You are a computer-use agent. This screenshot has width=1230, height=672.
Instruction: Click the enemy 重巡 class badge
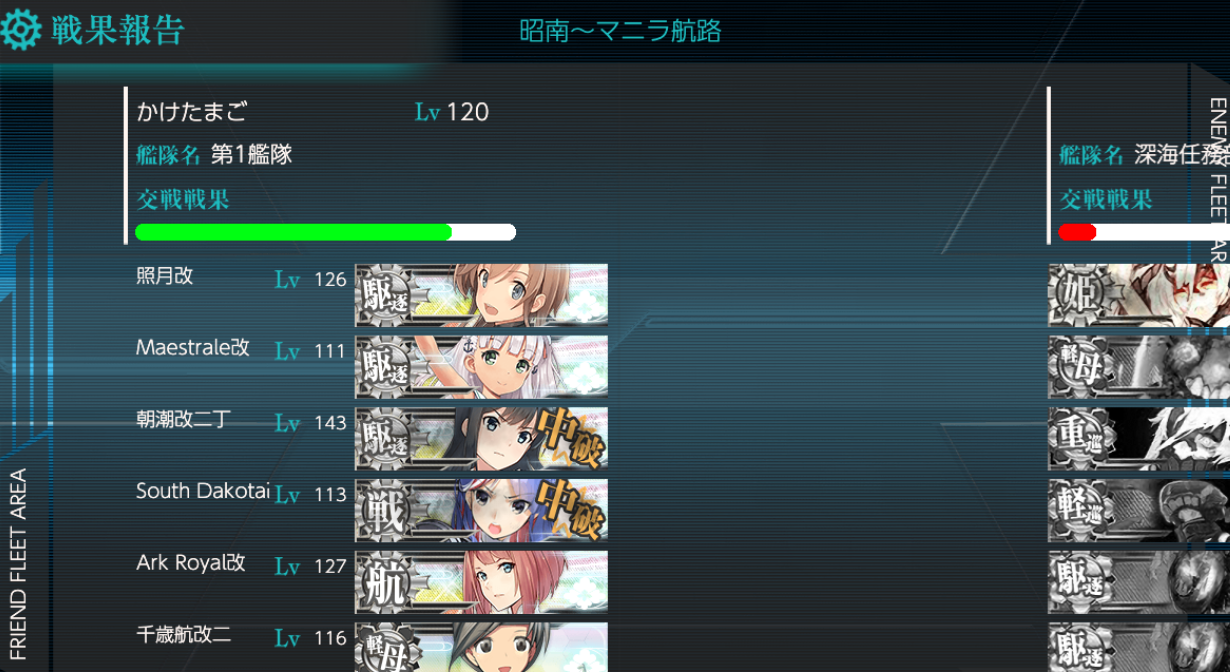click(1076, 439)
